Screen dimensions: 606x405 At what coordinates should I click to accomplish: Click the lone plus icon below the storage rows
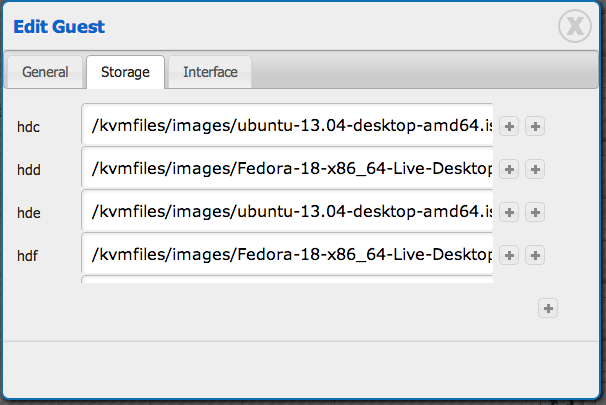click(548, 308)
